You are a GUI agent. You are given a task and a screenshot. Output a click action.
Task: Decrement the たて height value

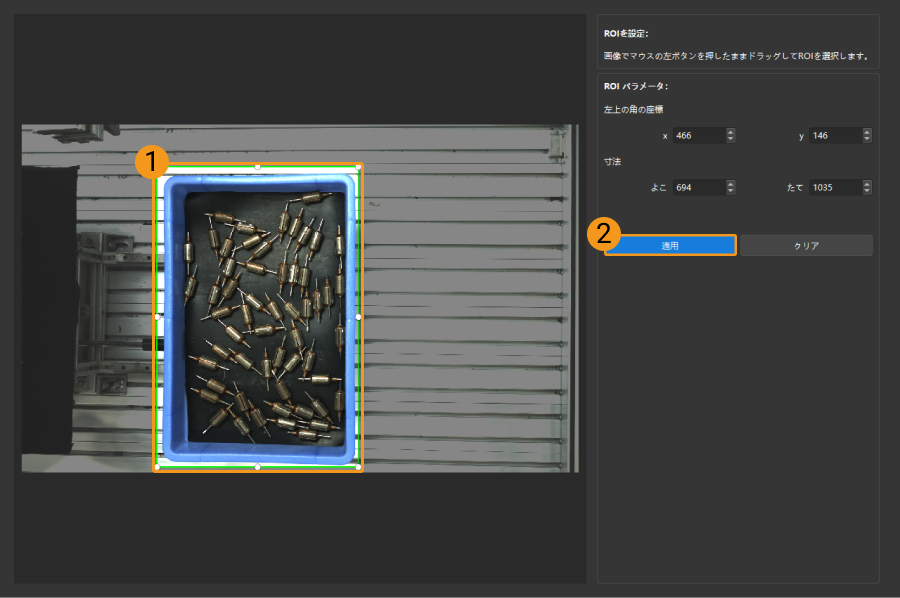click(x=866, y=190)
